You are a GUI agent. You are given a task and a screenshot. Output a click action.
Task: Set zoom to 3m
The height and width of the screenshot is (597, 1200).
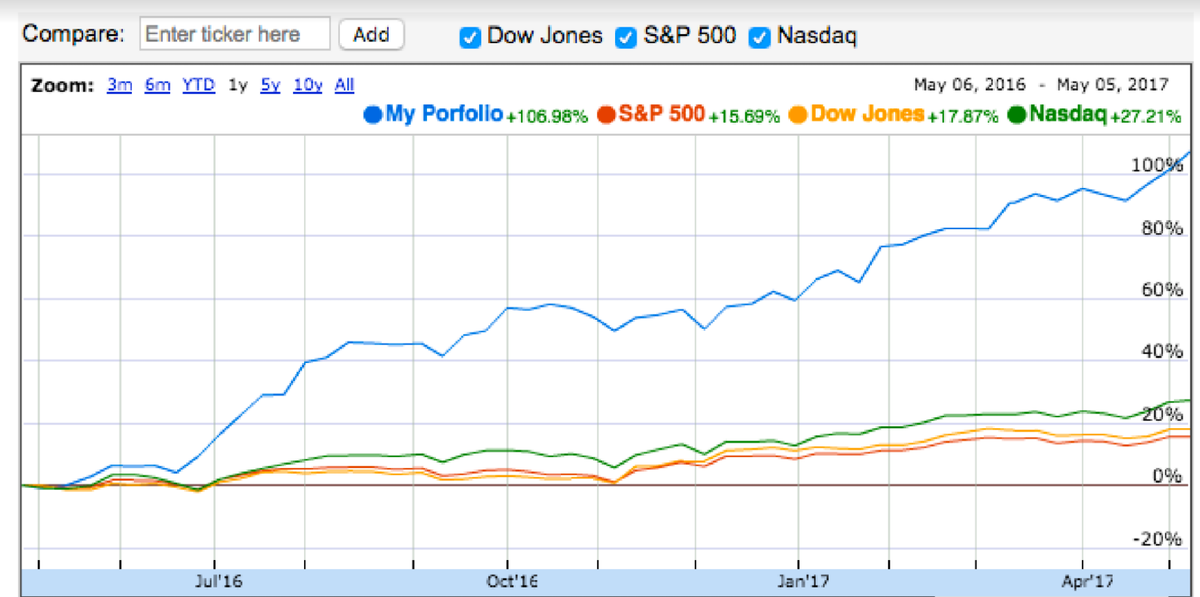point(120,85)
